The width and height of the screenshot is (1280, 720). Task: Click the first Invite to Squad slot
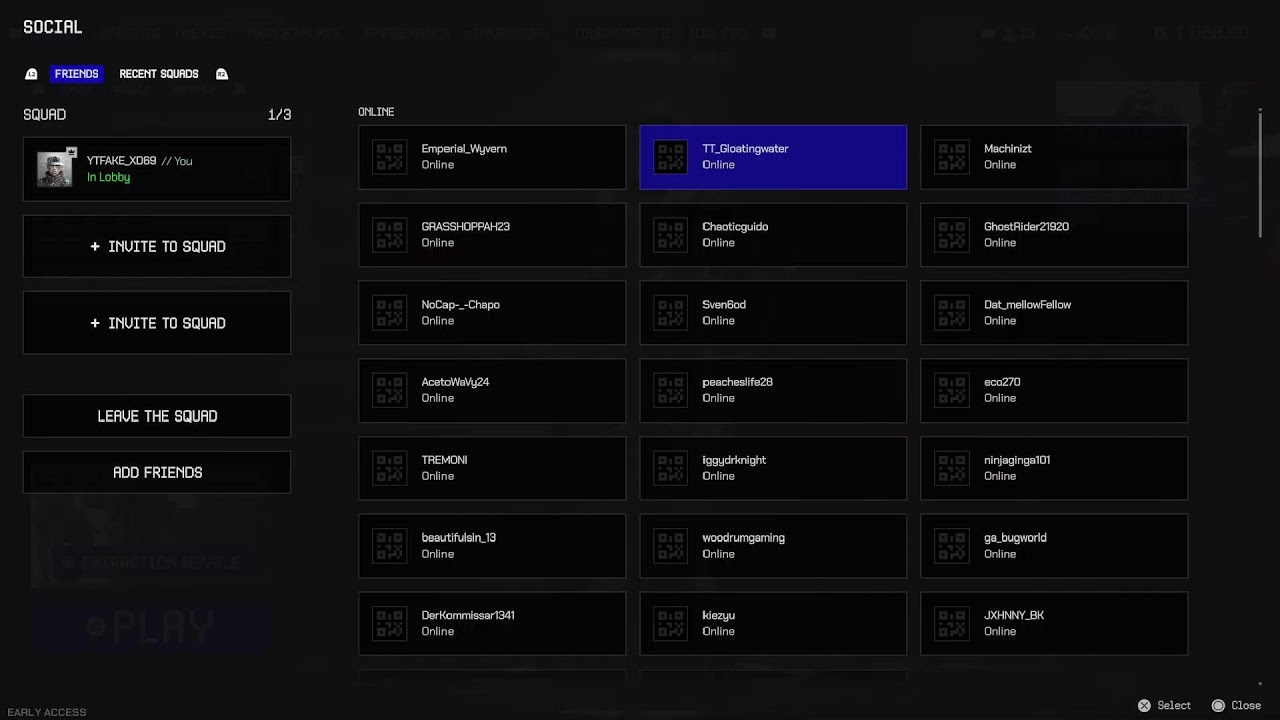pyautogui.click(x=157, y=246)
